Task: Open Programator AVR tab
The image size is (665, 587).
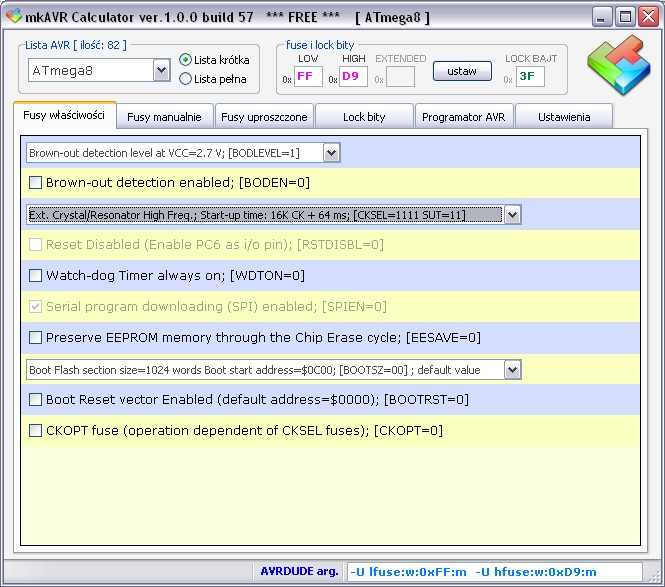Action: (x=464, y=117)
